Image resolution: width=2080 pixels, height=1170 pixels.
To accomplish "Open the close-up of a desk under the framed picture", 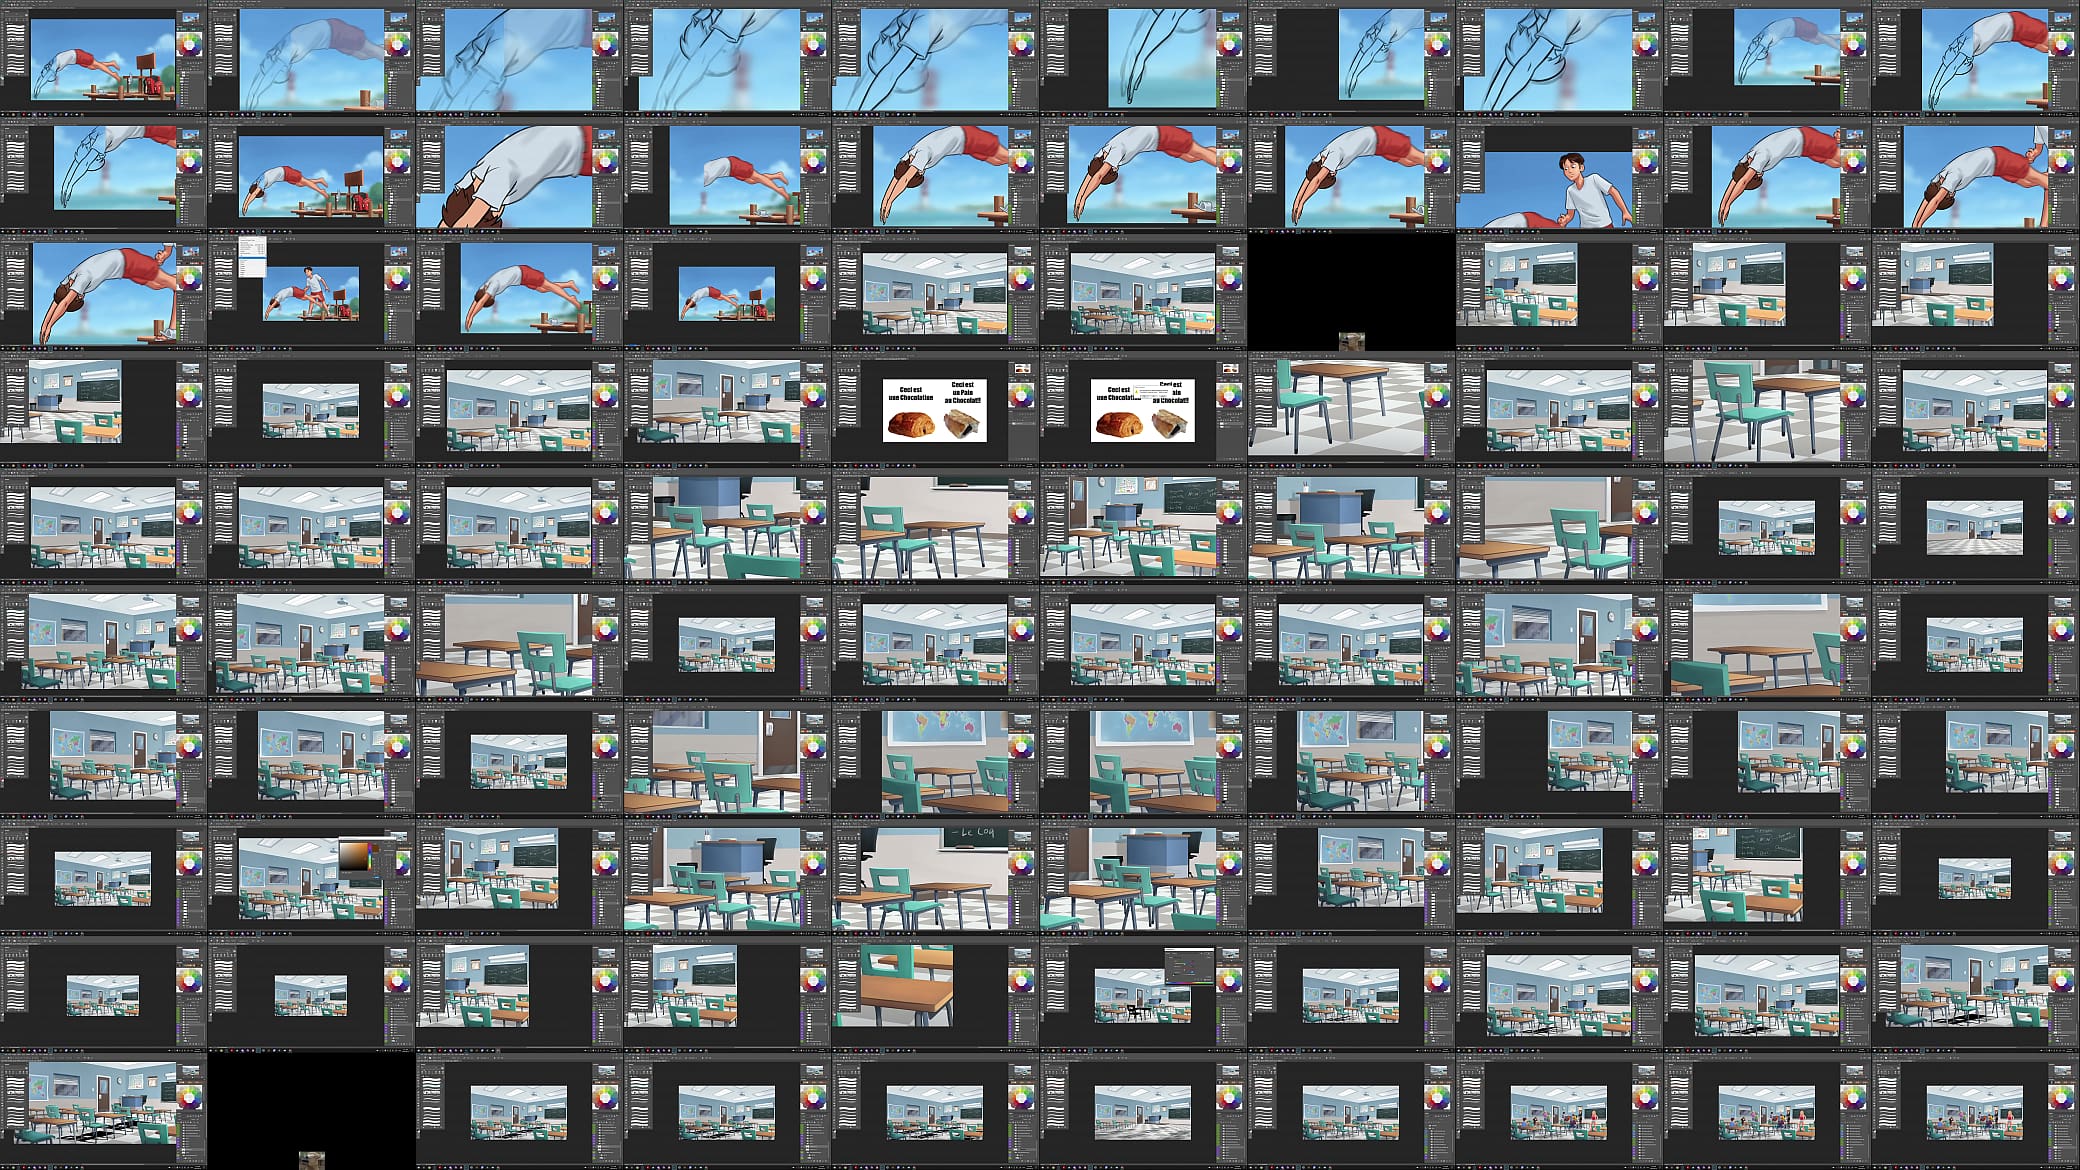I will 1768,642.
